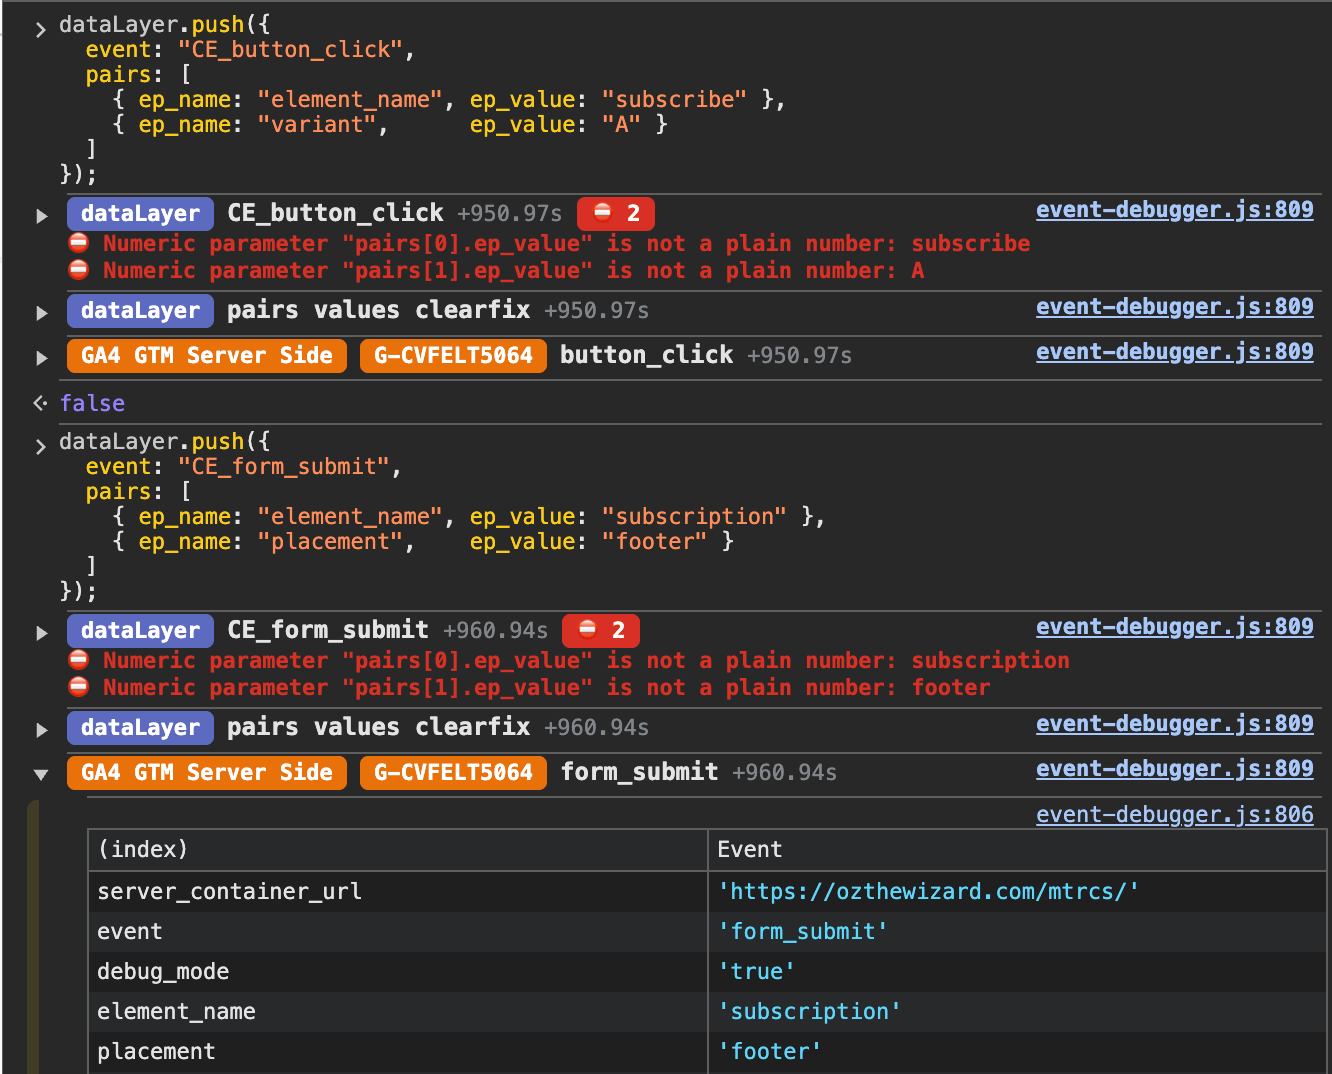Click the dataLayer badge of pairs values clearfix +950.97s
Viewport: 1332px width, 1074px height.
tap(140, 311)
